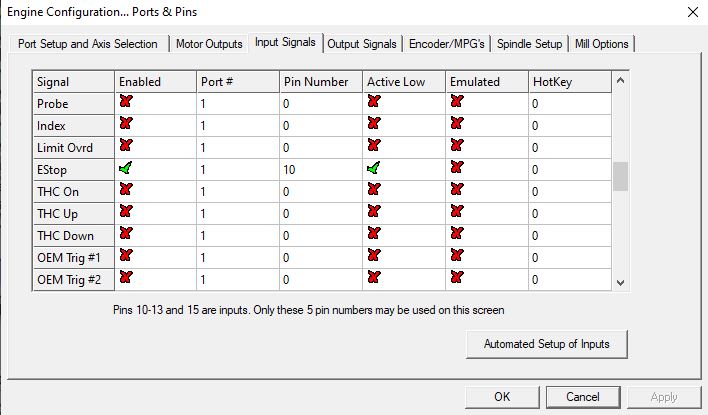Click the Emulated red X for THC Down

pyautogui.click(x=457, y=234)
